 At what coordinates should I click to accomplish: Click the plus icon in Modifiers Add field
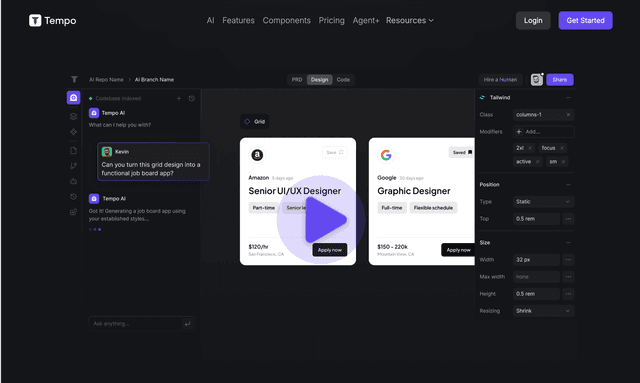[519, 131]
